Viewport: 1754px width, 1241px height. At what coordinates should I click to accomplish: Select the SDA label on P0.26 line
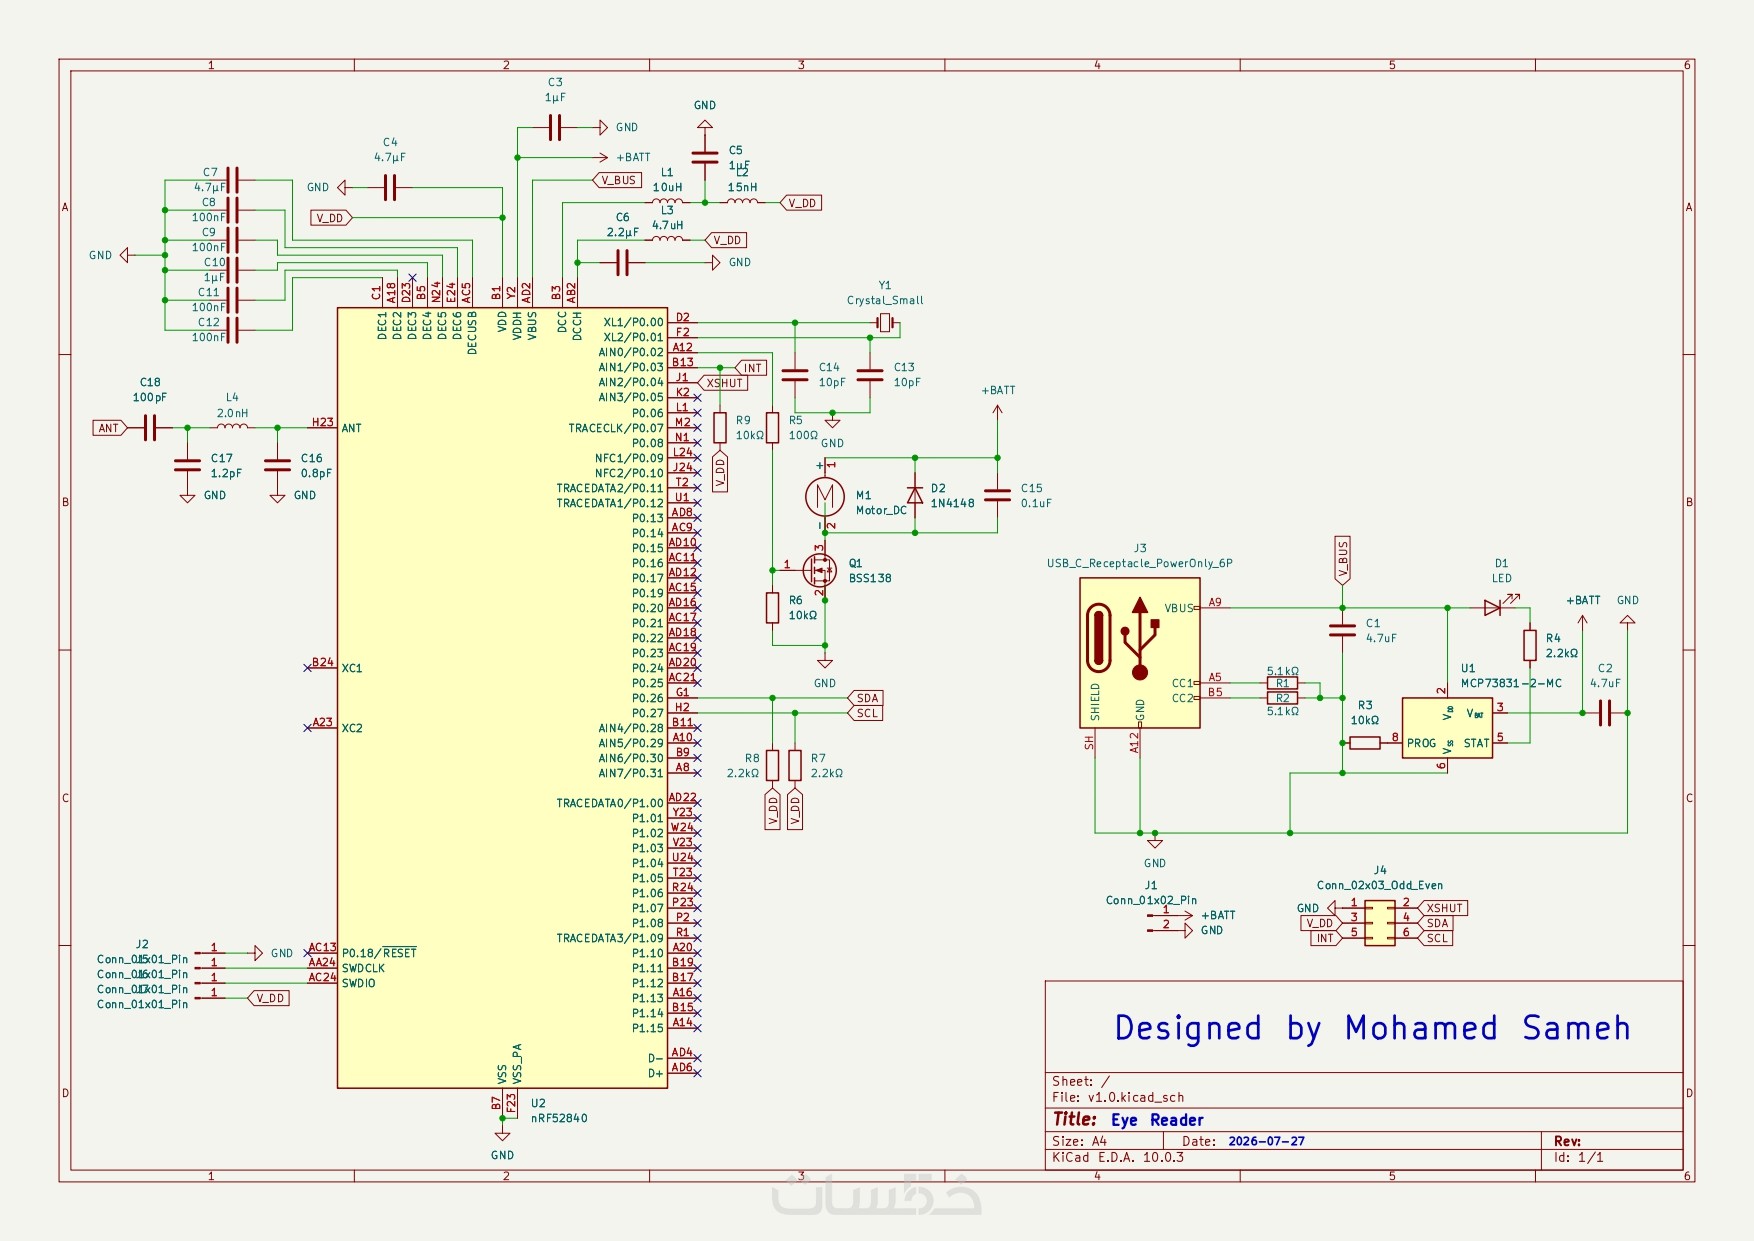click(x=866, y=698)
